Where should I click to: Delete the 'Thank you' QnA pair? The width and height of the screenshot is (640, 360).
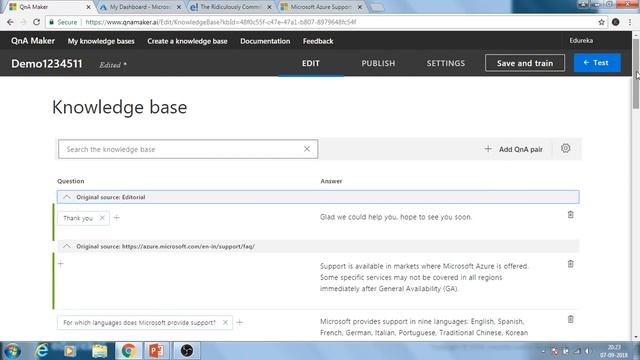[x=571, y=215]
